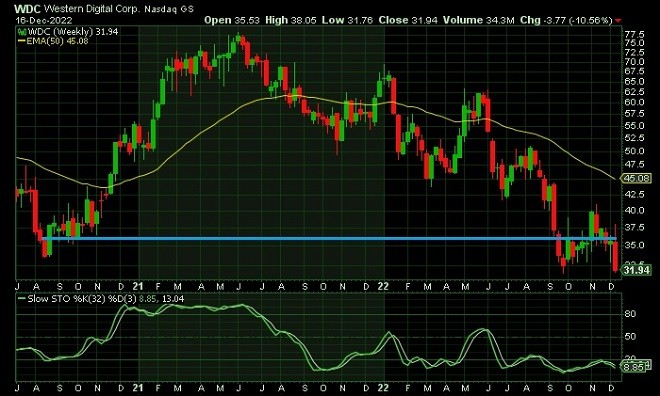Click the Chg -3.77 (-10.56%) value
The height and width of the screenshot is (396, 660).
tap(566, 20)
